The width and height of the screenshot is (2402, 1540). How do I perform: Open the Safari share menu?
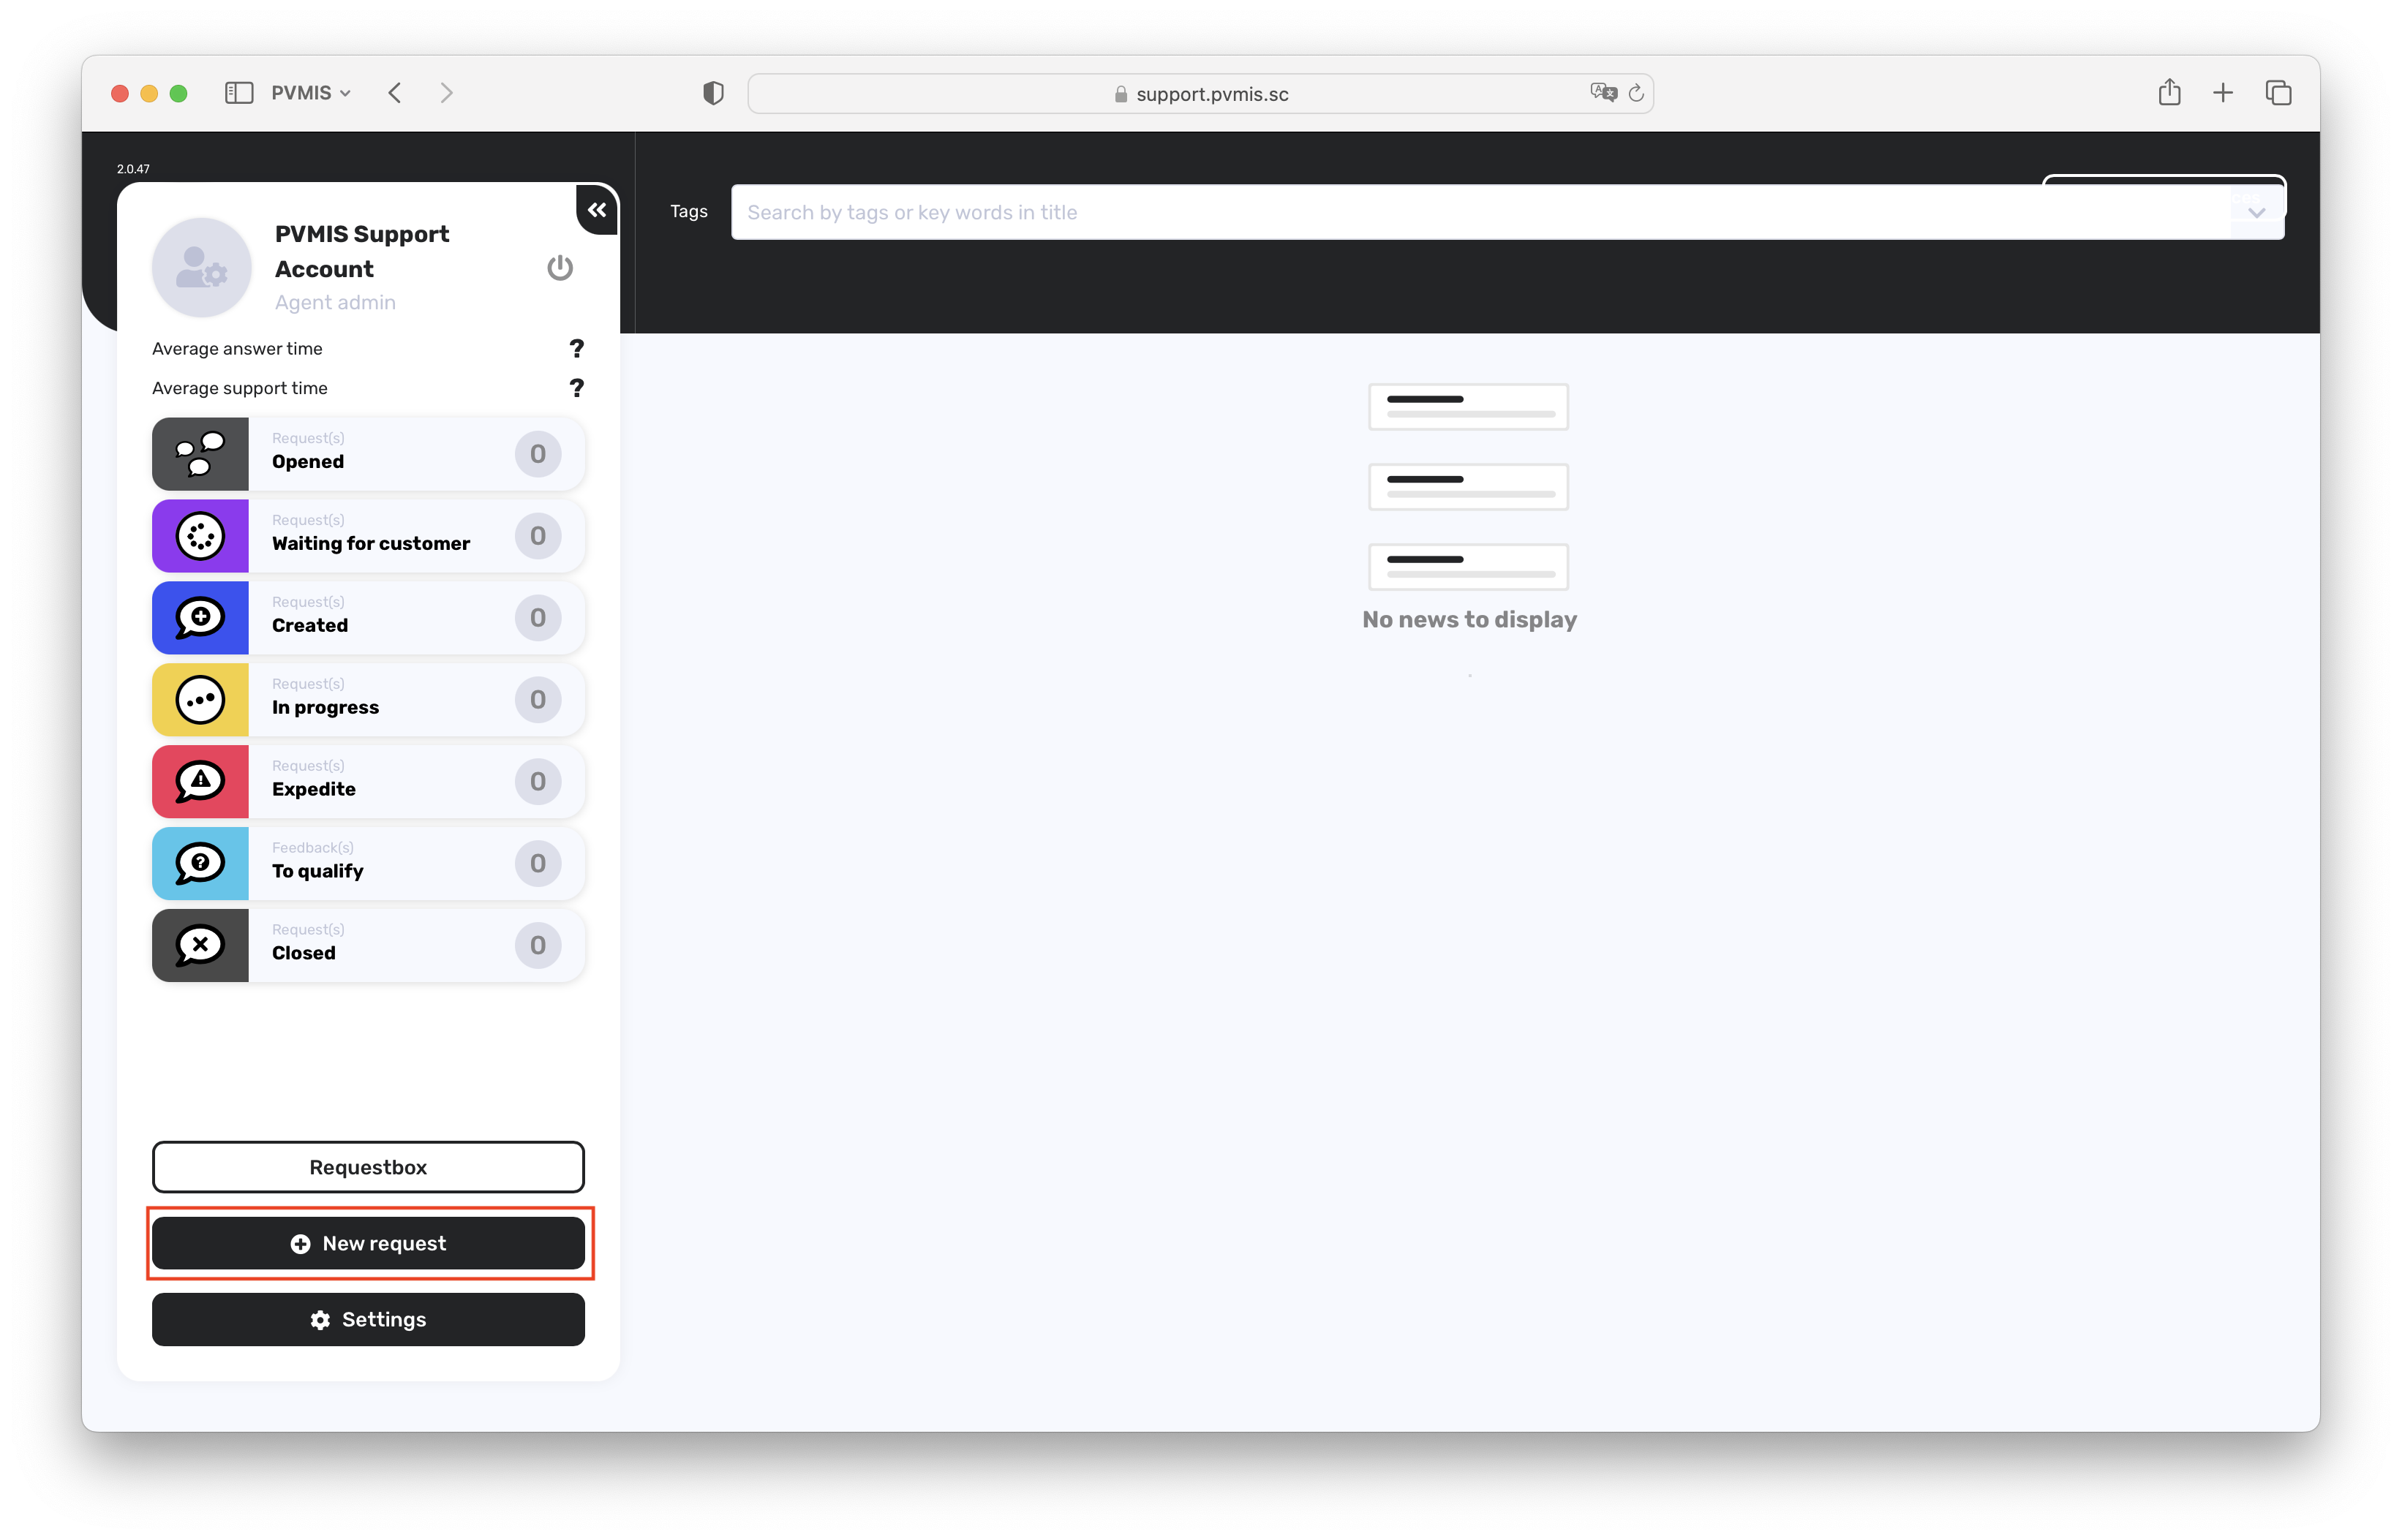coord(2169,93)
